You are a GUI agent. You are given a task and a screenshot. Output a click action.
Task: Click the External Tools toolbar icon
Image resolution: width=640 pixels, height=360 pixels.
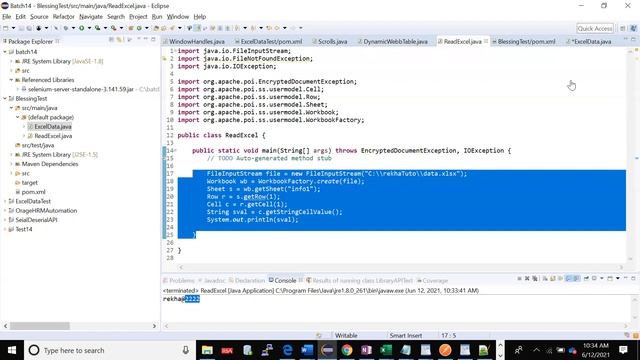(x=113, y=28)
